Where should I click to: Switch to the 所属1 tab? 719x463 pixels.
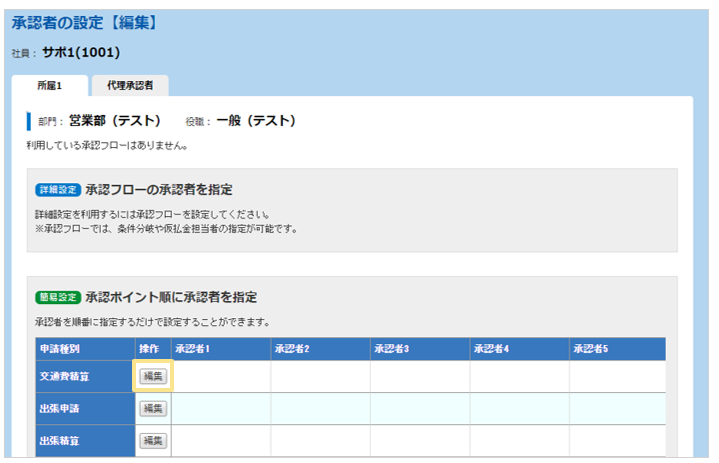pyautogui.click(x=49, y=86)
